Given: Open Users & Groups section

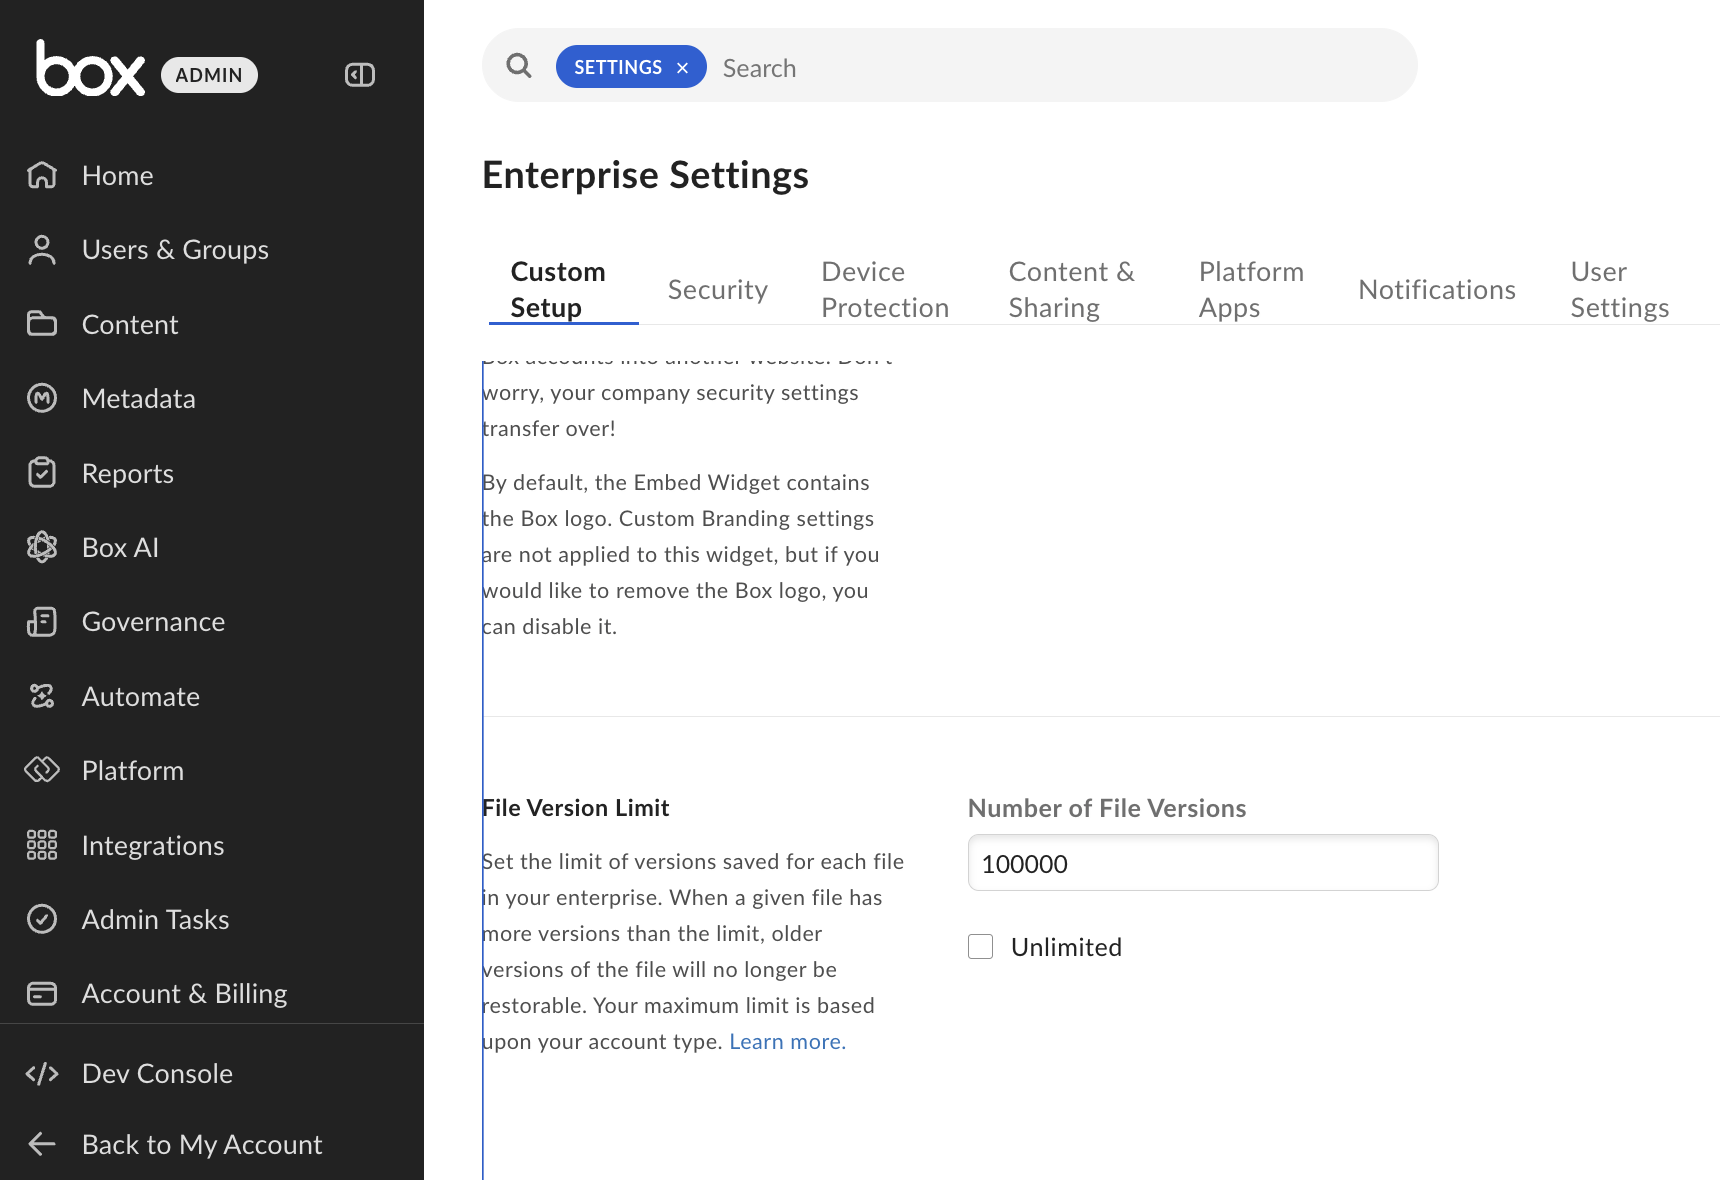Looking at the screenshot, I should (x=175, y=250).
